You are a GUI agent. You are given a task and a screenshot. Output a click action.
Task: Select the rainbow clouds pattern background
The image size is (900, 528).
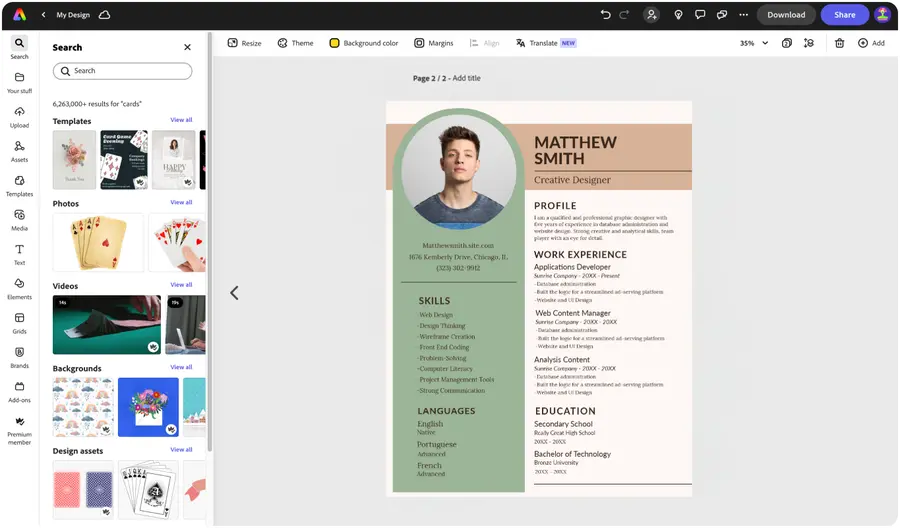pyautogui.click(x=83, y=407)
